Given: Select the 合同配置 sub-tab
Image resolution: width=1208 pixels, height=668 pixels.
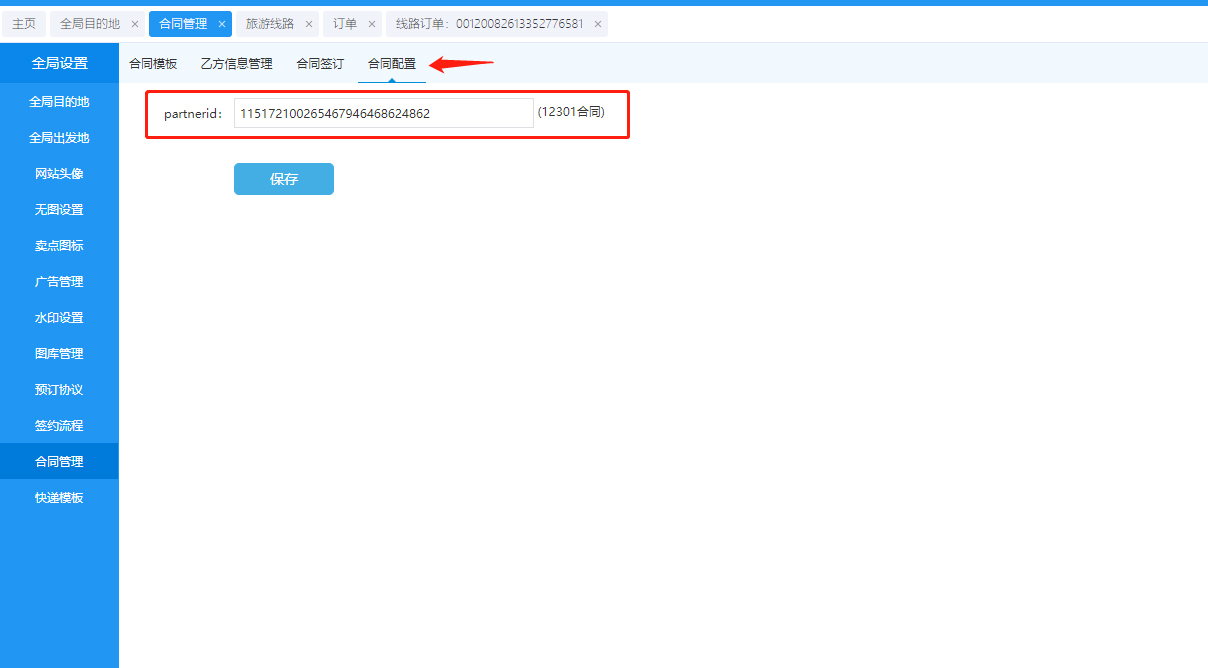Looking at the screenshot, I should pos(391,64).
